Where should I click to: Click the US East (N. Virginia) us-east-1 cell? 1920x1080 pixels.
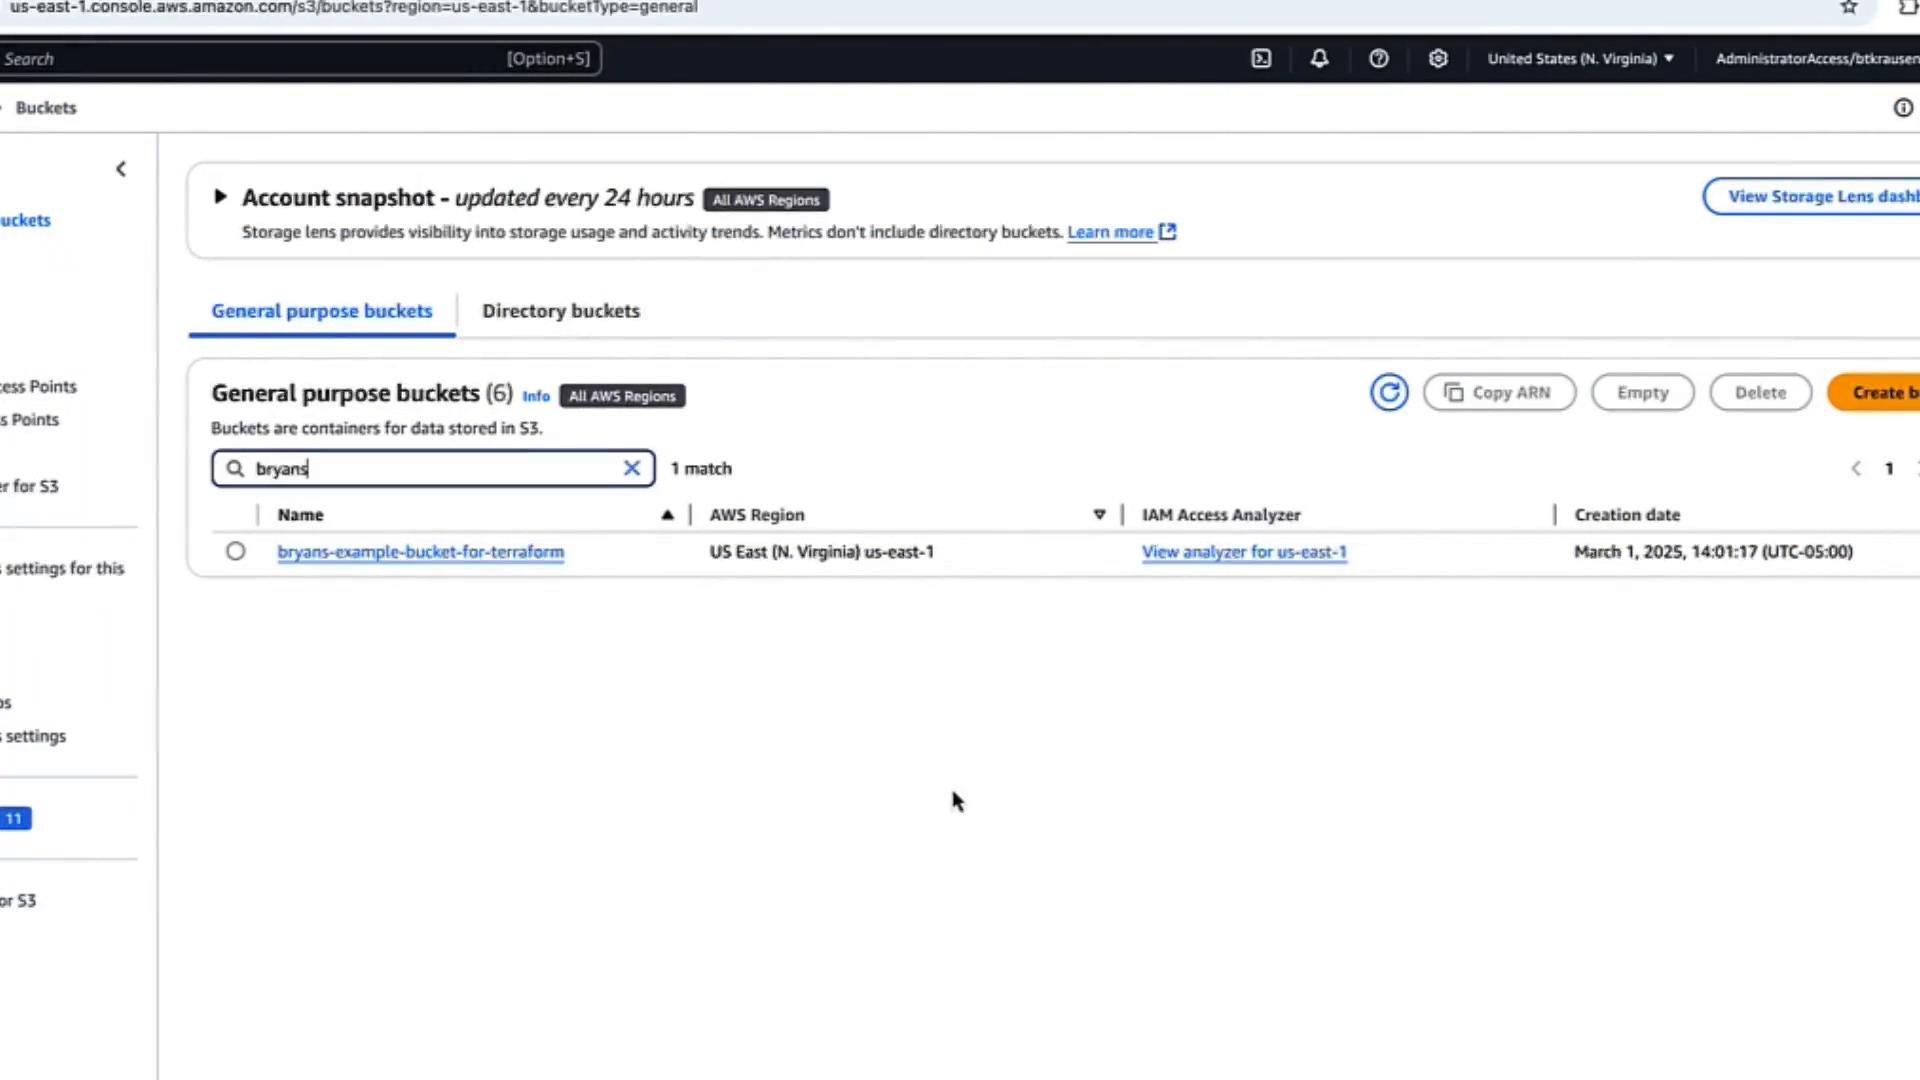click(821, 552)
